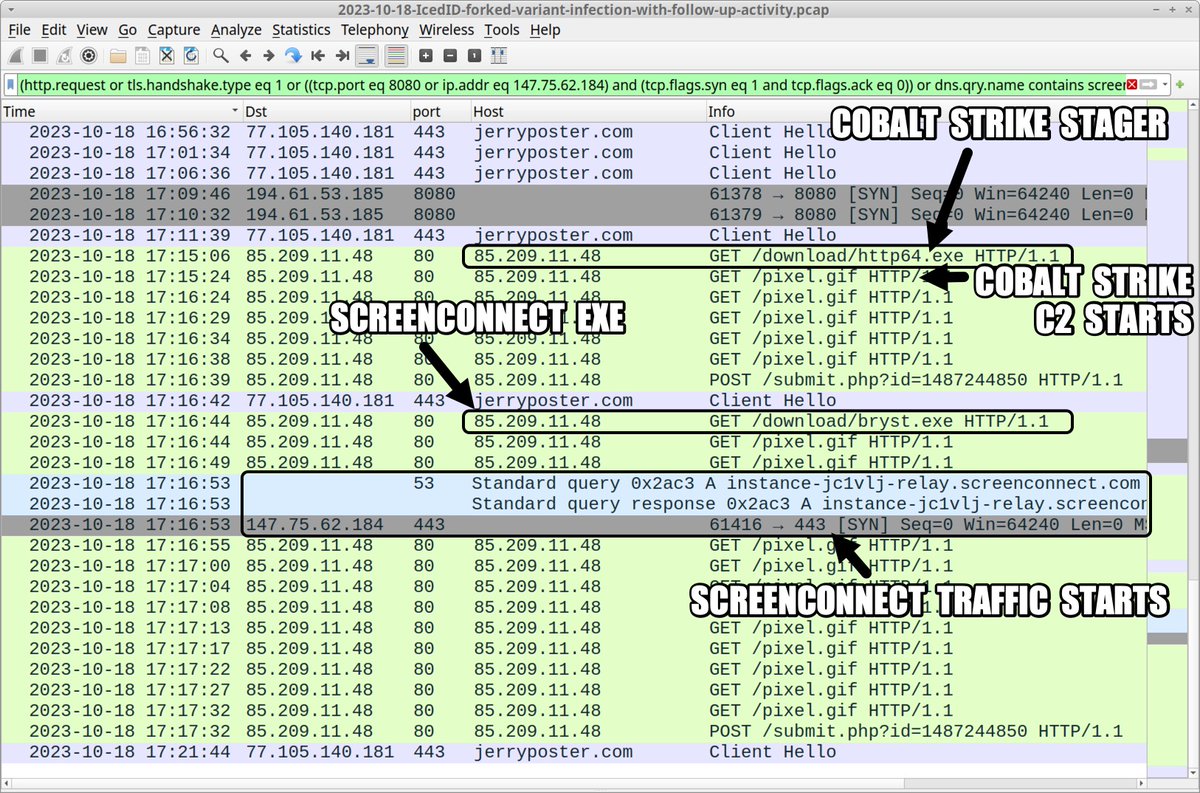This screenshot has width=1200, height=793.
Task: Add a filter button with the plus icon
Action: coord(1180,86)
